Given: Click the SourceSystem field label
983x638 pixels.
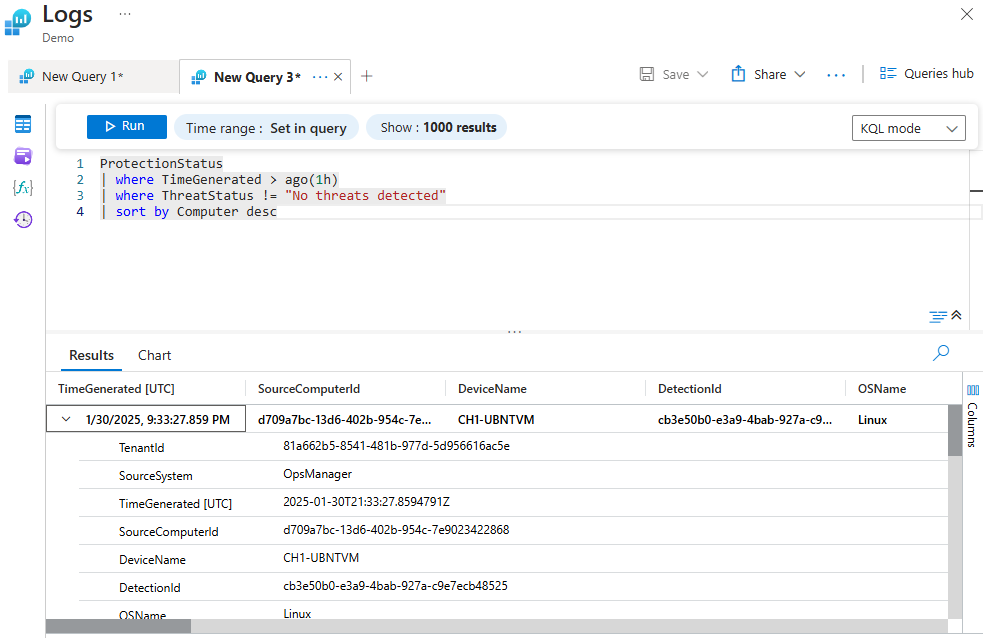Looking at the screenshot, I should [155, 476].
